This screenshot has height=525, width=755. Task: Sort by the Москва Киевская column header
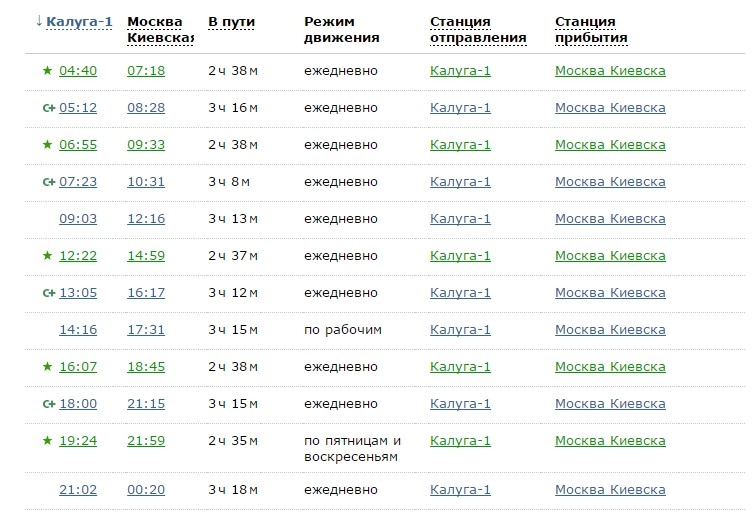tap(159, 30)
